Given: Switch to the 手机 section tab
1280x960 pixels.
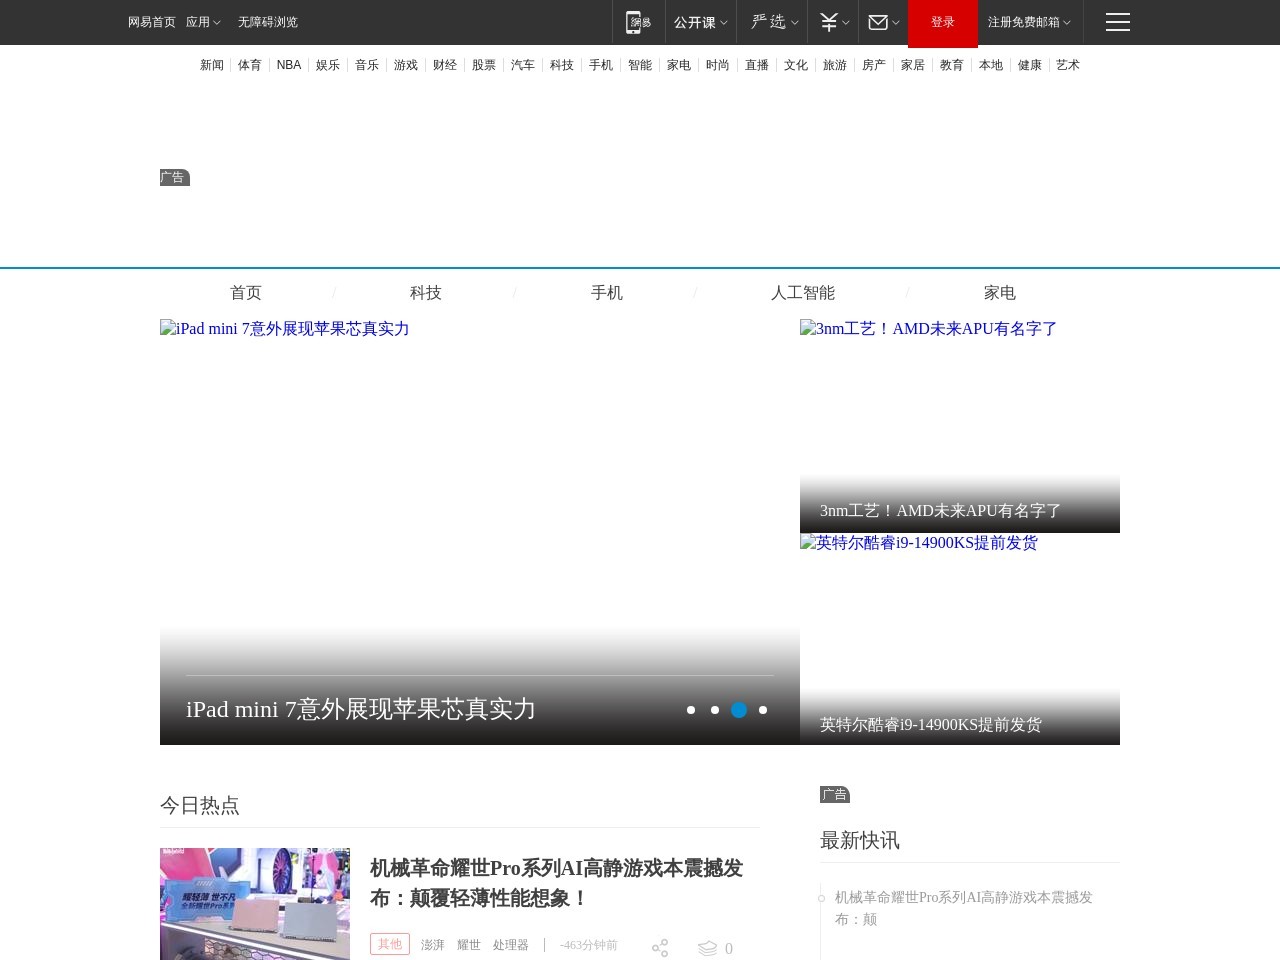Looking at the screenshot, I should click(606, 292).
